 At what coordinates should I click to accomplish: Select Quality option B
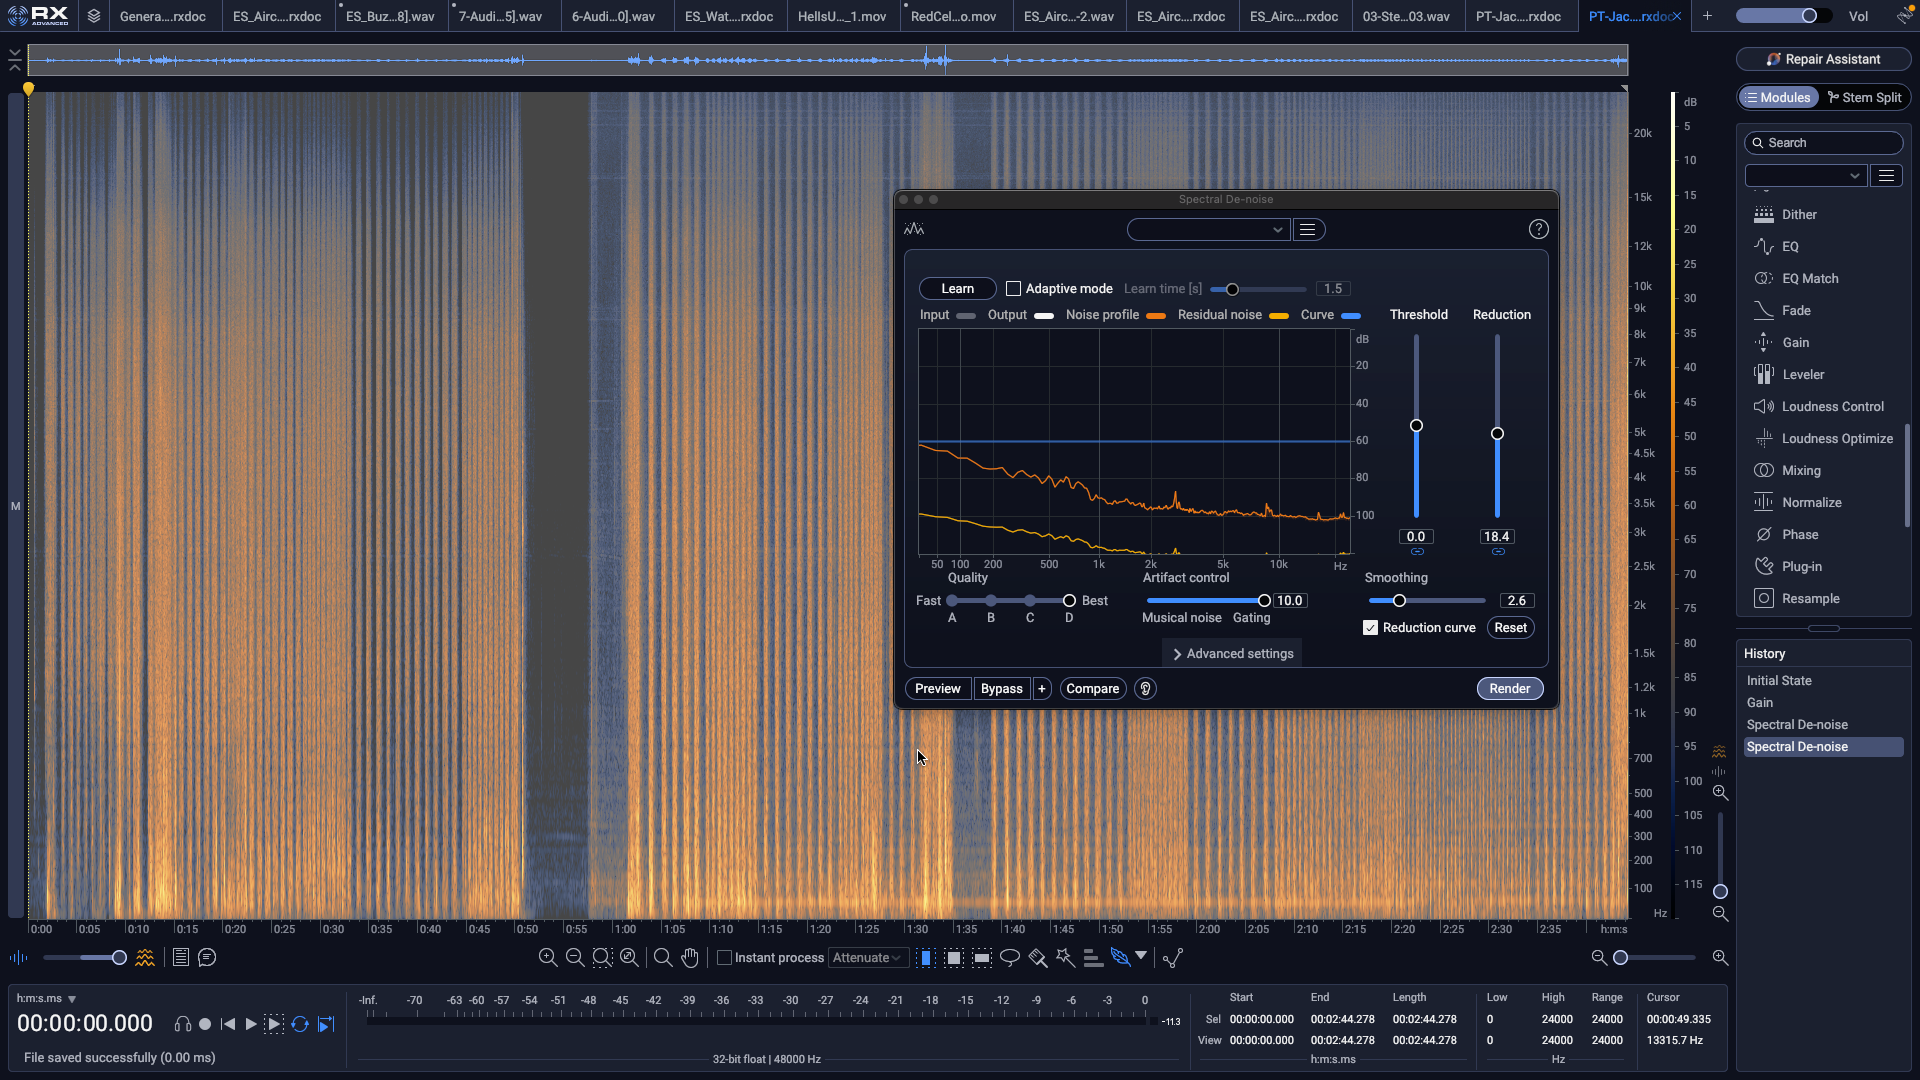[x=991, y=601]
